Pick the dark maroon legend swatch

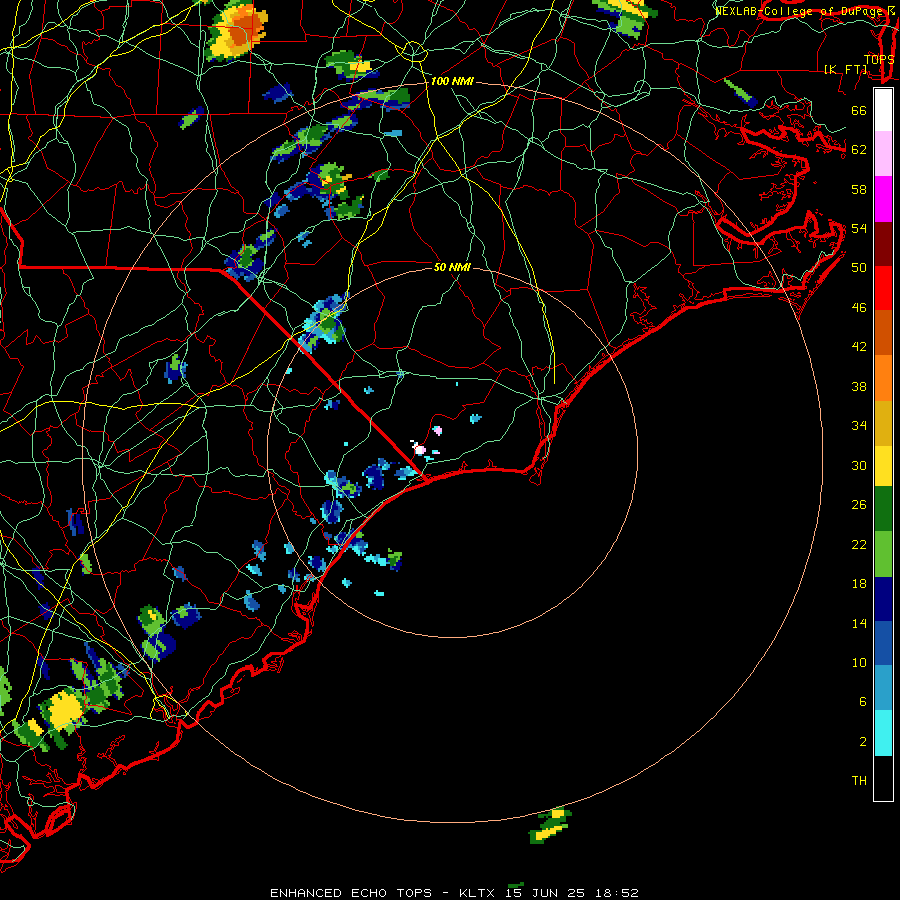coord(883,244)
